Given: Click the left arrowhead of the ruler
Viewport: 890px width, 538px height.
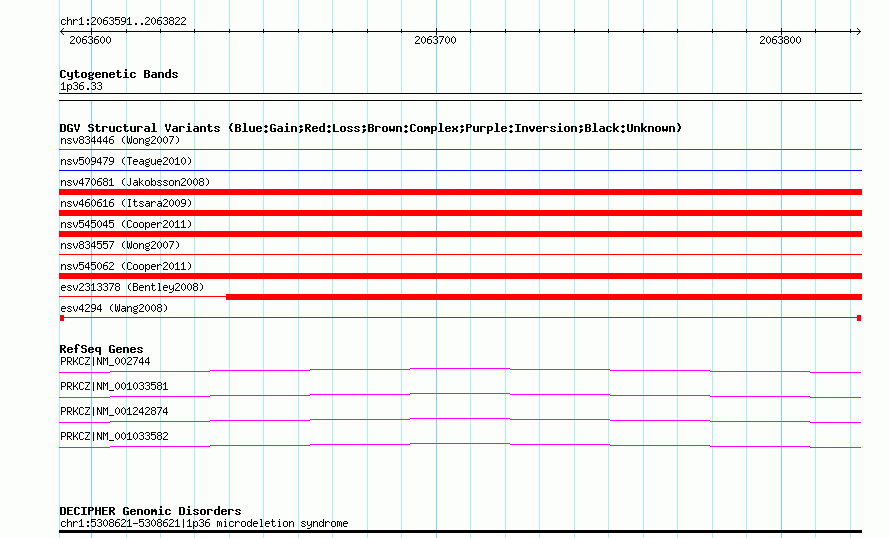Looking at the screenshot, I should [x=62, y=32].
